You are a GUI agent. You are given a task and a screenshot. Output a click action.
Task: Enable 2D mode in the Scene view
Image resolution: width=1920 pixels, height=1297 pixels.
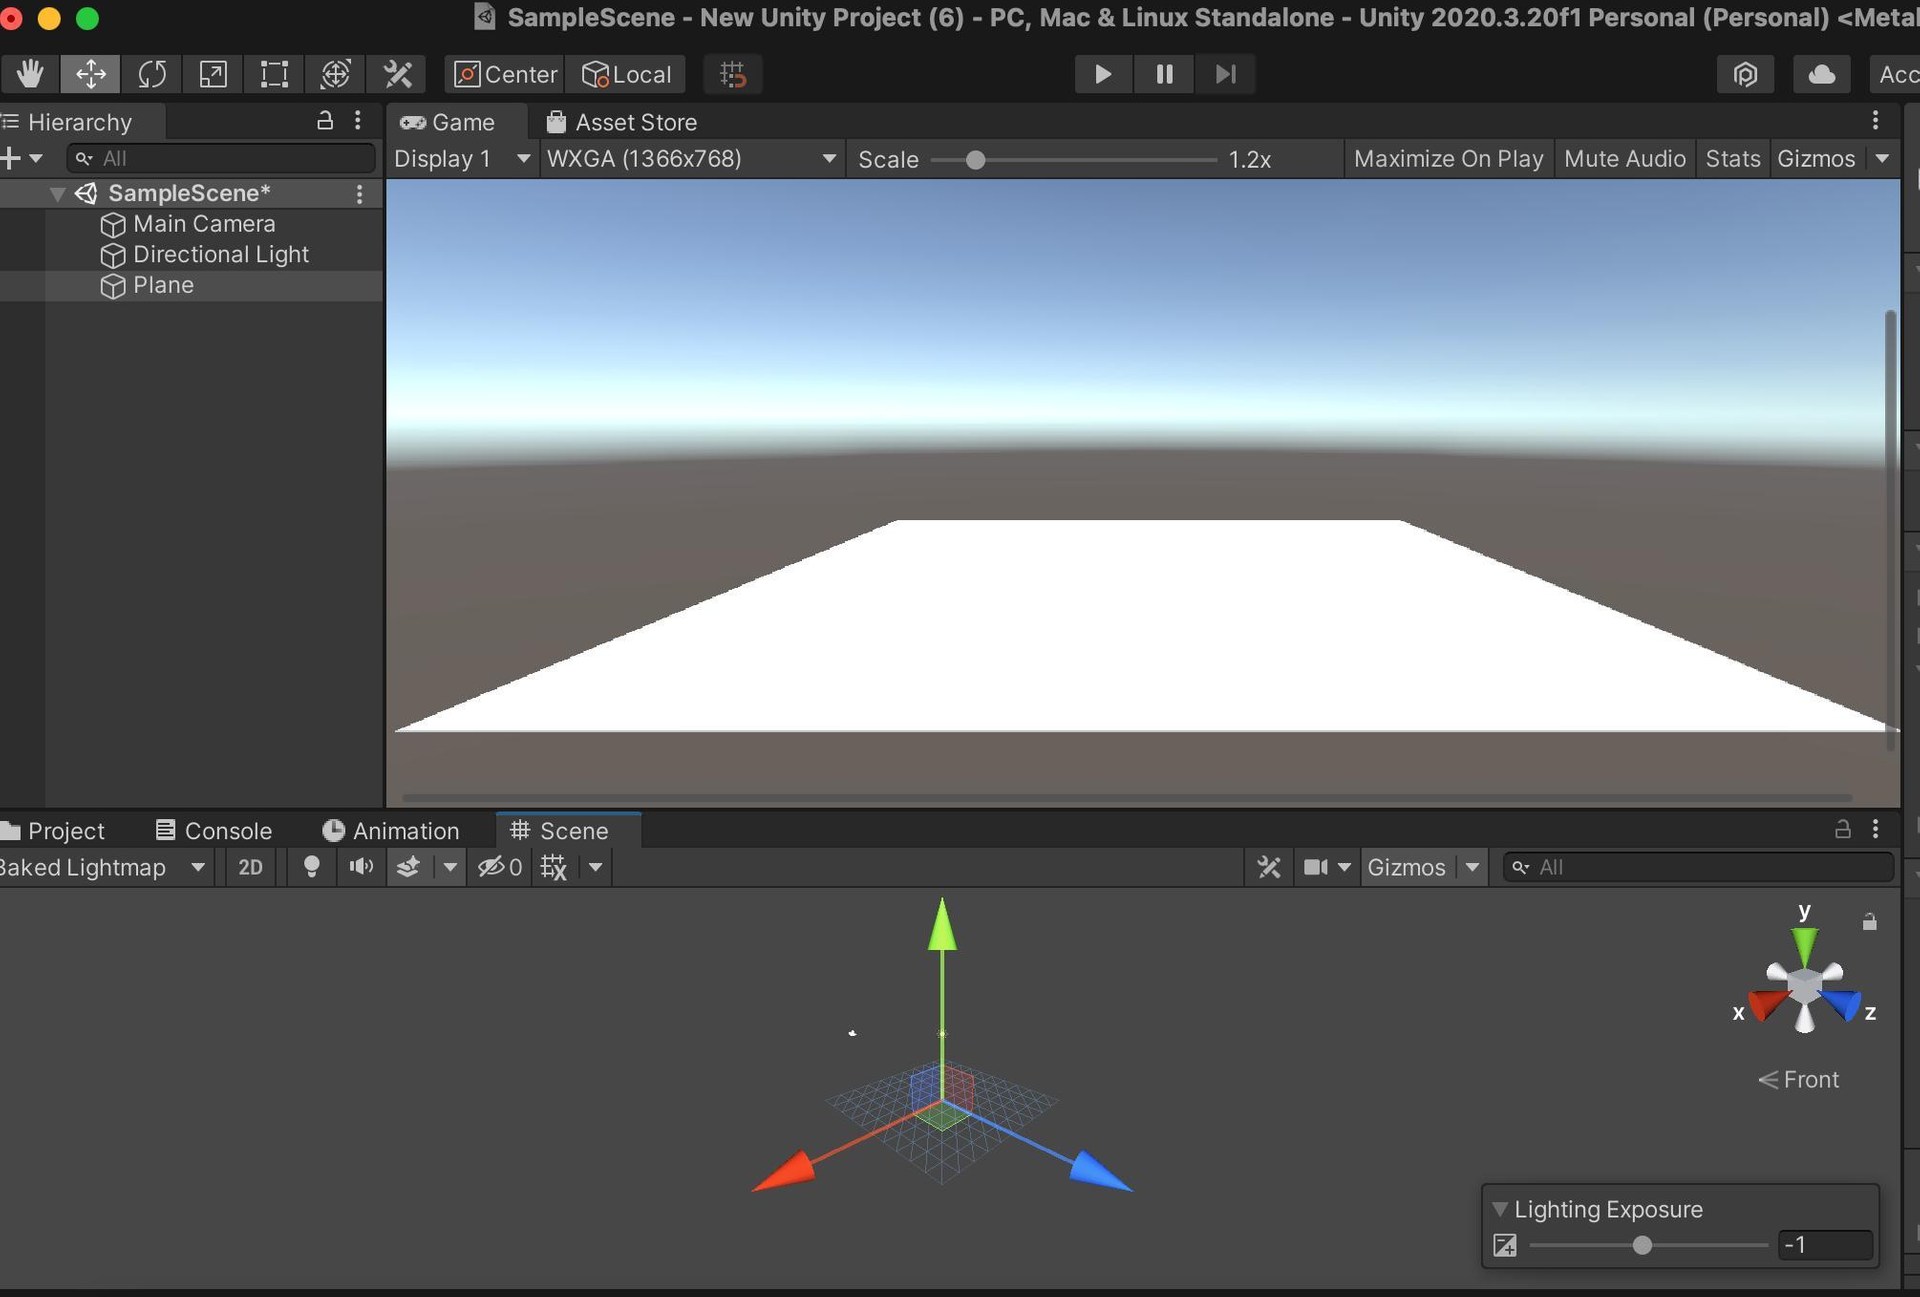click(x=250, y=867)
